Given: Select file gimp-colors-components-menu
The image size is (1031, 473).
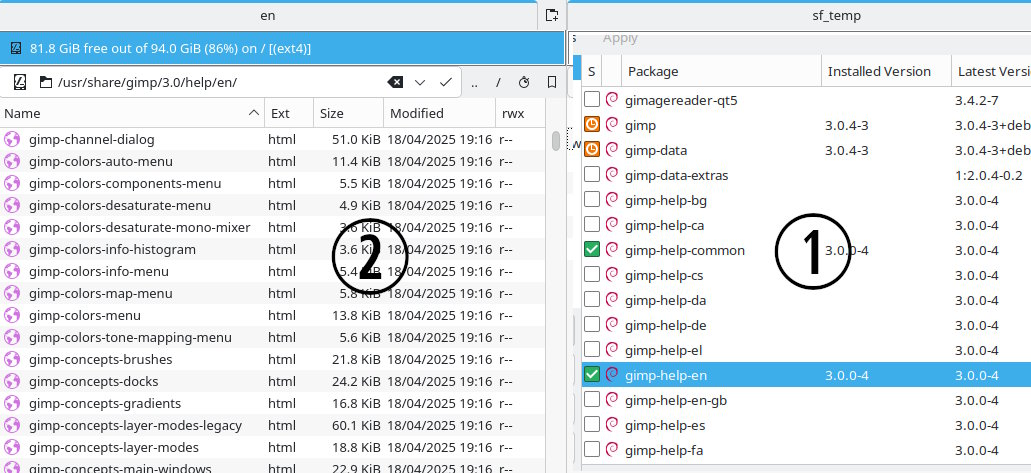Looking at the screenshot, I should pyautogui.click(x=125, y=184).
